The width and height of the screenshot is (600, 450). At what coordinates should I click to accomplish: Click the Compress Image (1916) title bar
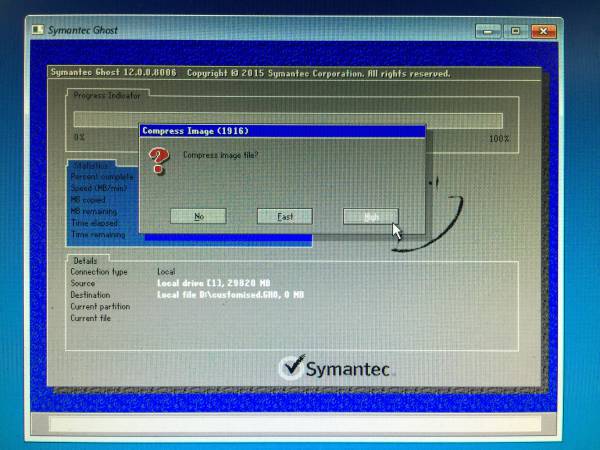point(280,131)
